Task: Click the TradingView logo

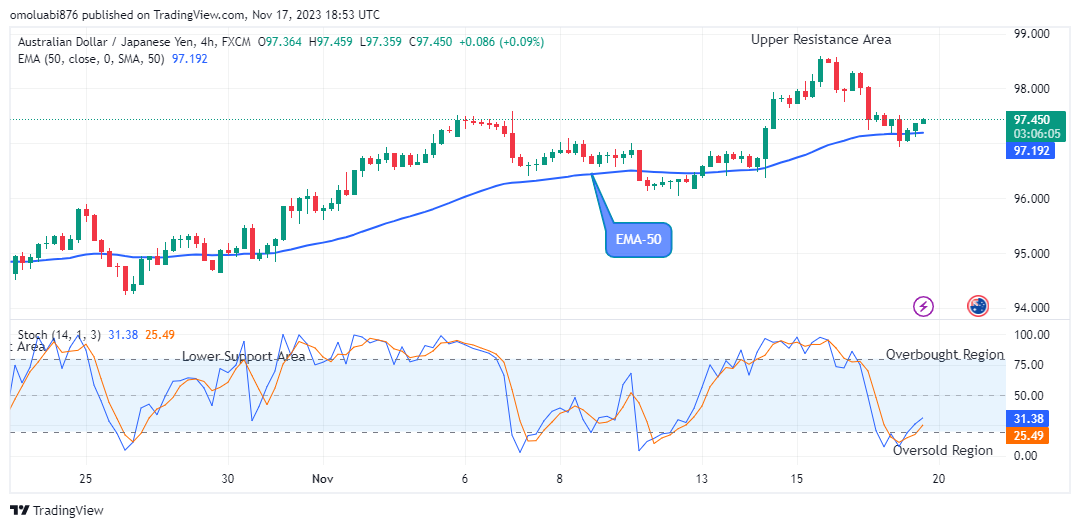Action: click(57, 510)
